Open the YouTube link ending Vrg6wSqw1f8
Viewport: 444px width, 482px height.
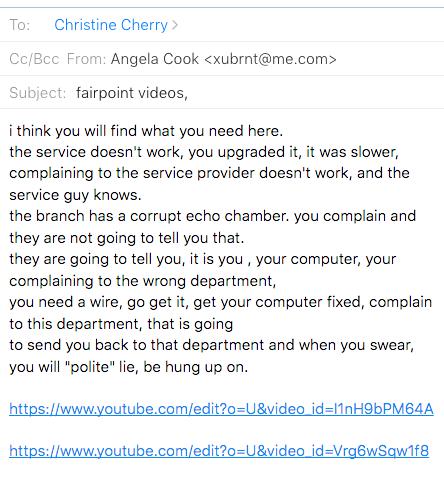219,451
